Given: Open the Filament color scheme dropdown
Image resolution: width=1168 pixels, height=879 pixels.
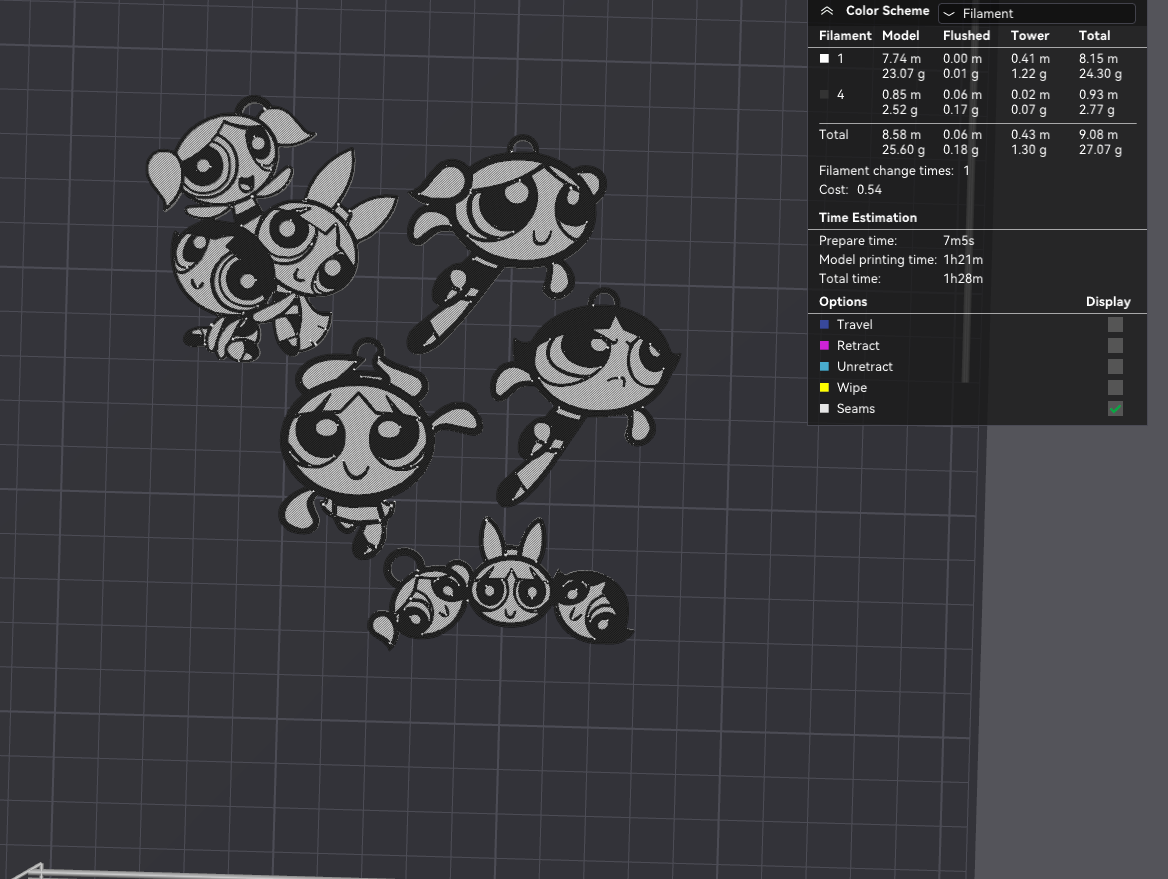Looking at the screenshot, I should [x=1036, y=13].
